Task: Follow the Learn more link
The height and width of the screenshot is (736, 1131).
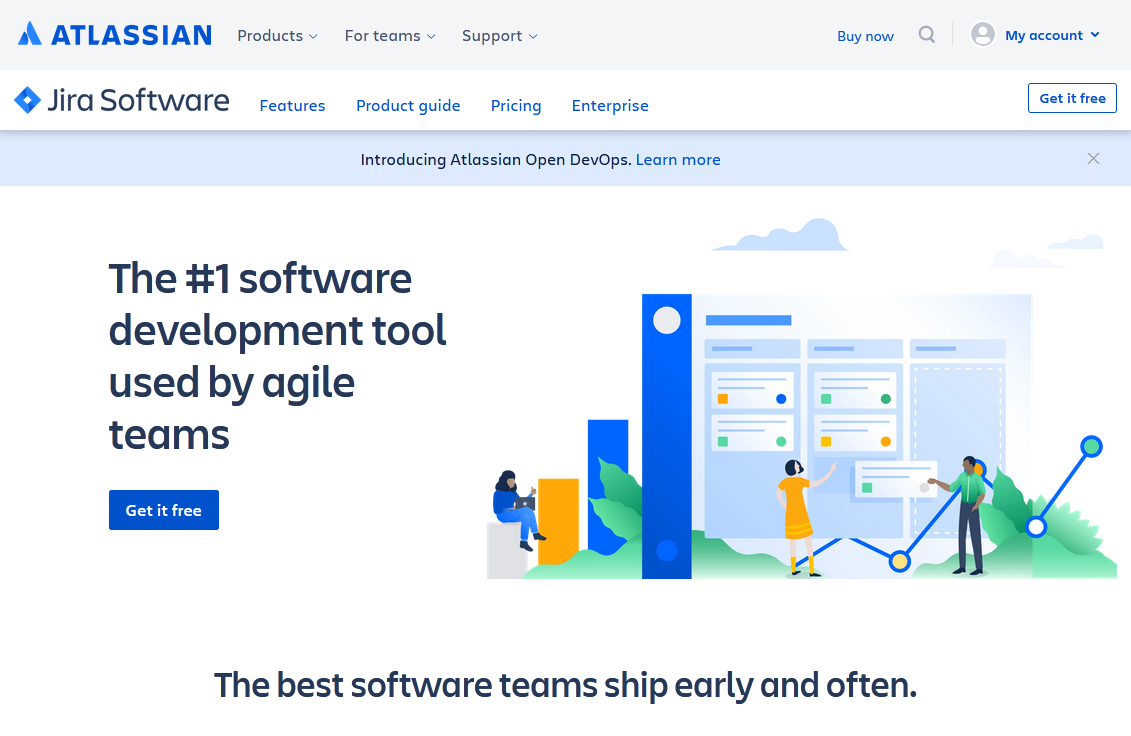Action: pos(678,159)
